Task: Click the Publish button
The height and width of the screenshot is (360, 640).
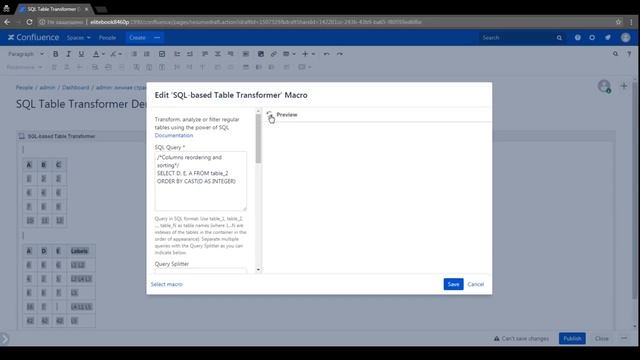Action: 572,338
